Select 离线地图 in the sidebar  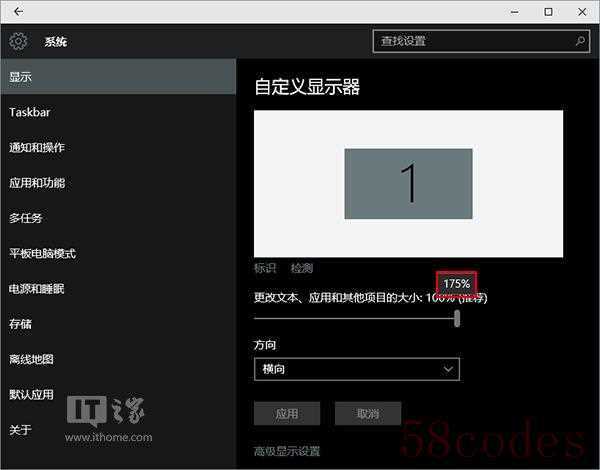point(31,359)
